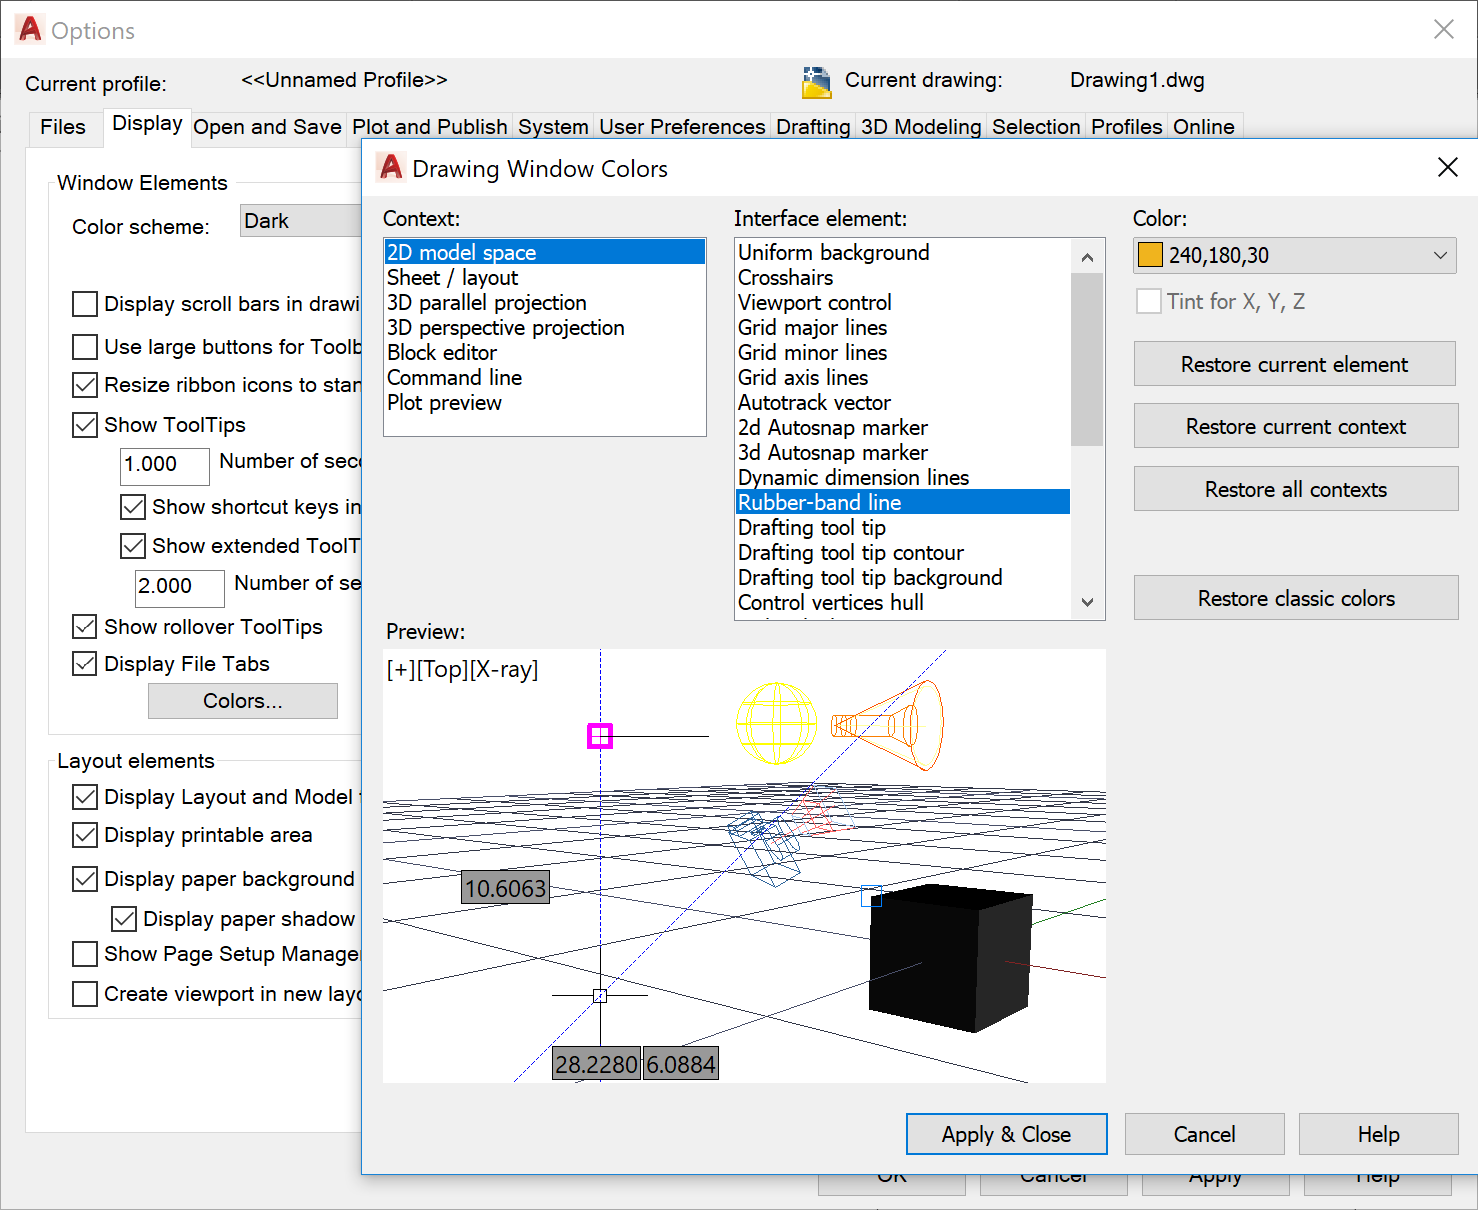Uncheck Show ToolTips
This screenshot has width=1478, height=1210.
pyautogui.click(x=85, y=425)
